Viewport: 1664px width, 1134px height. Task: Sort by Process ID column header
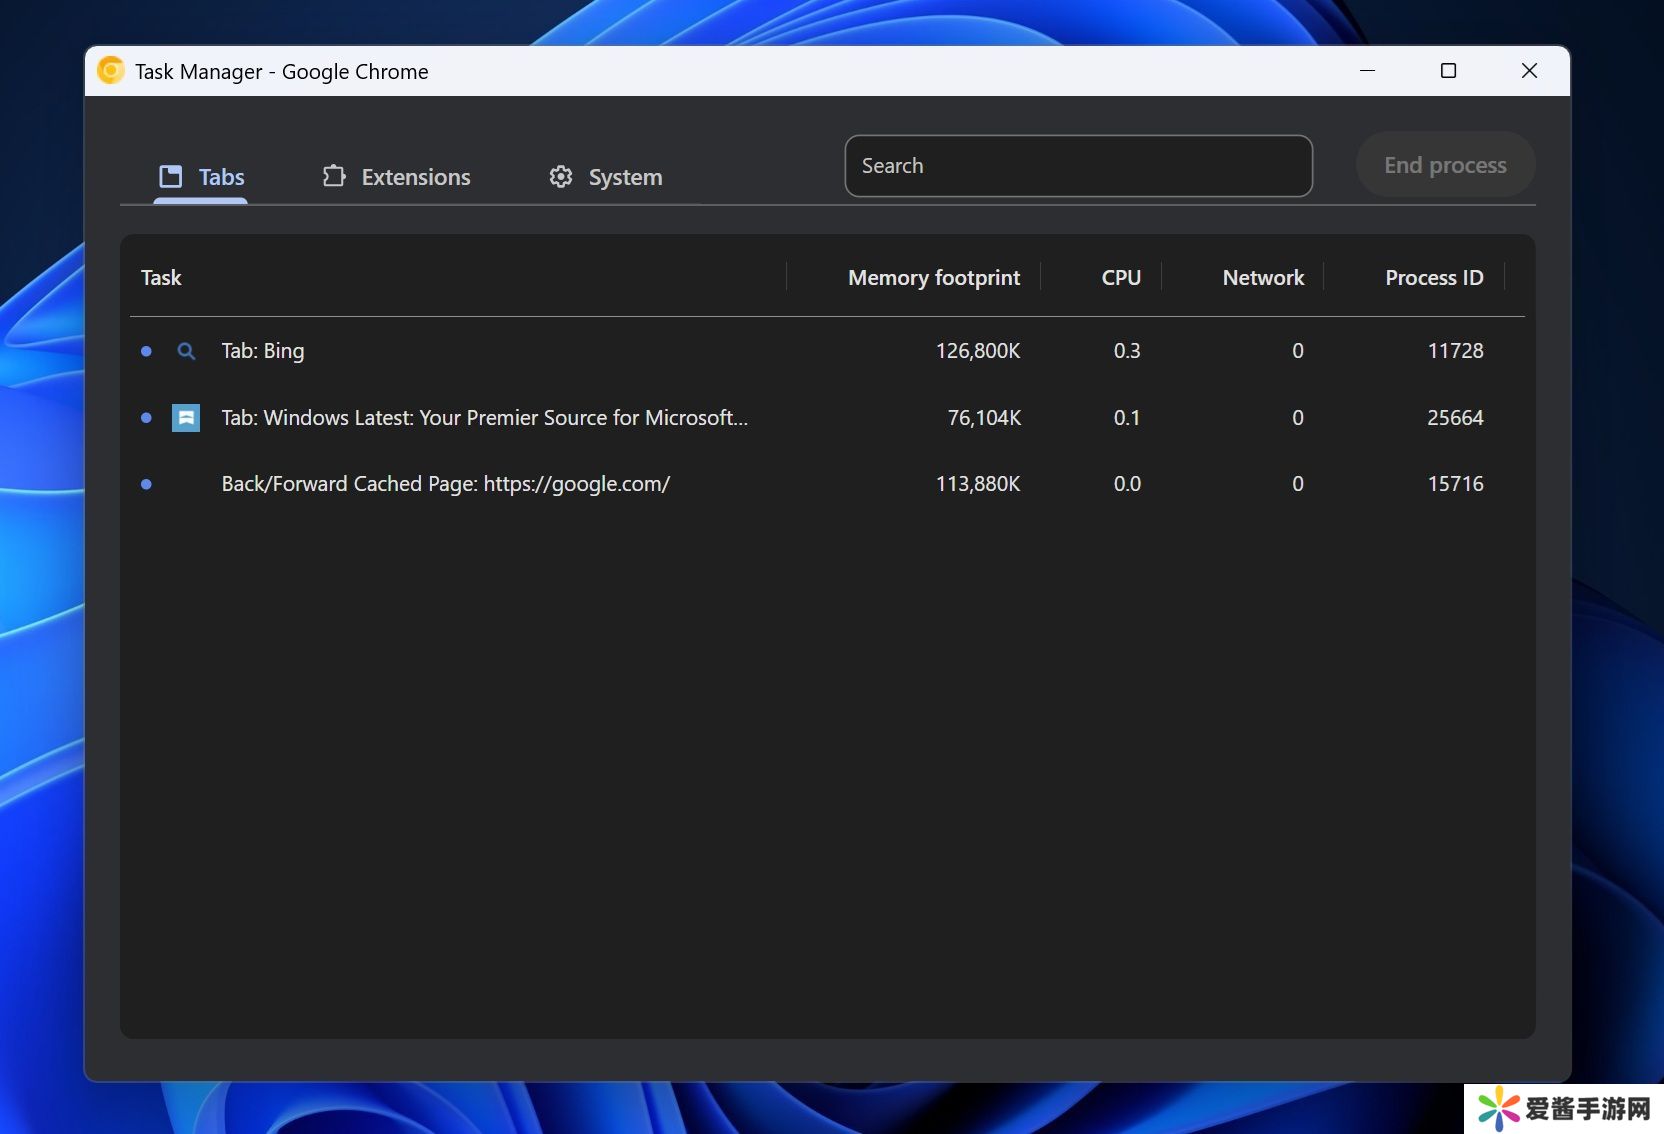[x=1433, y=278]
